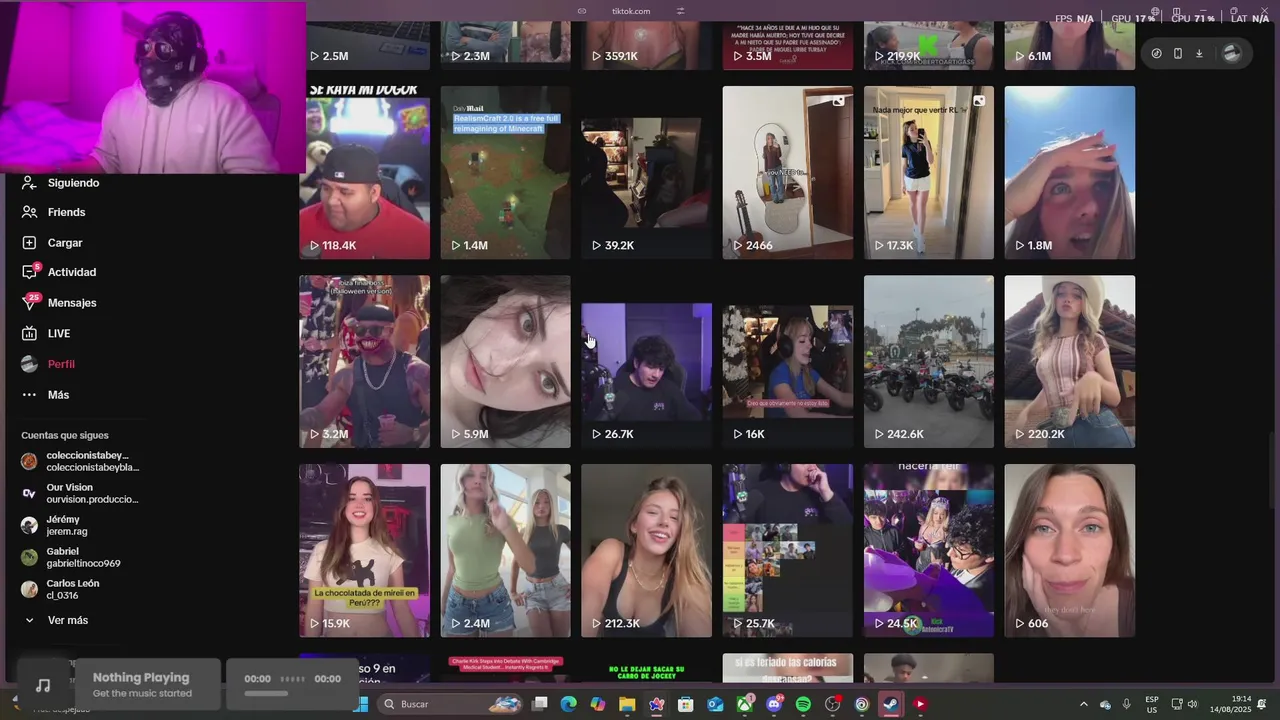This screenshot has width=1280, height=720.
Task: Open Task View from the taskbar
Action: click(540, 704)
